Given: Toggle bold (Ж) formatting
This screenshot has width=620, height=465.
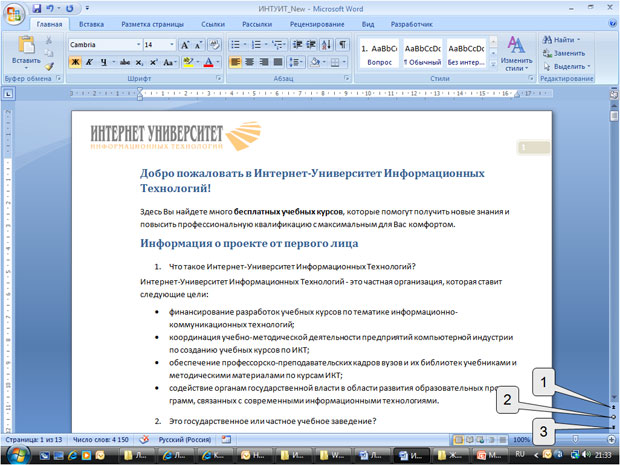Looking at the screenshot, I should 75,62.
